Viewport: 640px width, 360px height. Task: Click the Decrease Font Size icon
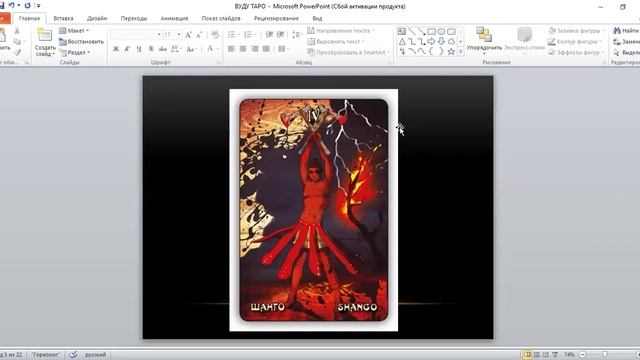point(199,35)
